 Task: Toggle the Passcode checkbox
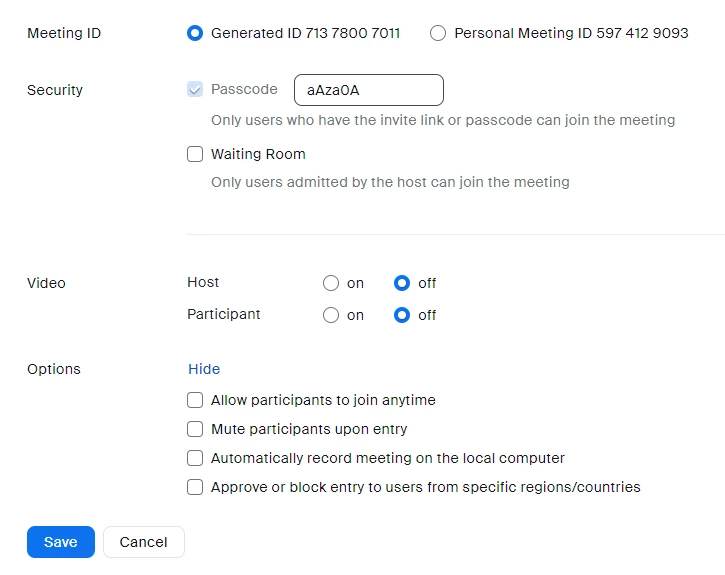point(195,90)
